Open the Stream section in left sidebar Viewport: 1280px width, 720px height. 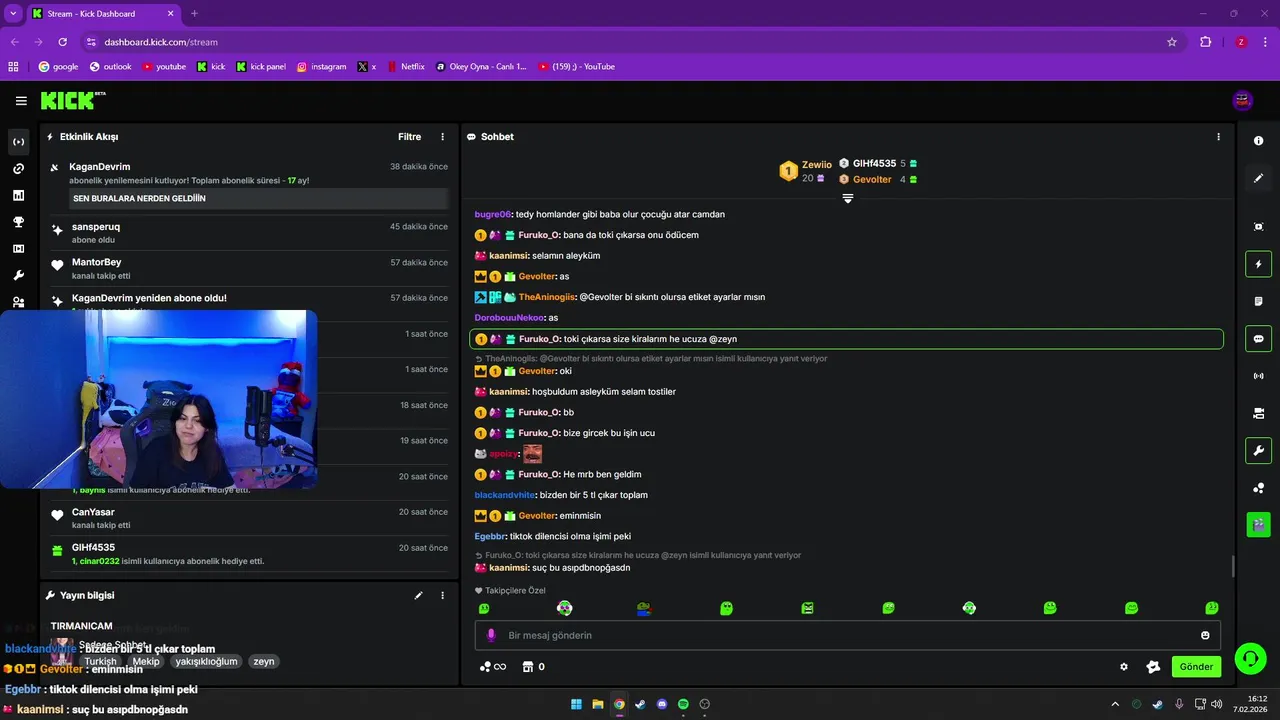18,142
